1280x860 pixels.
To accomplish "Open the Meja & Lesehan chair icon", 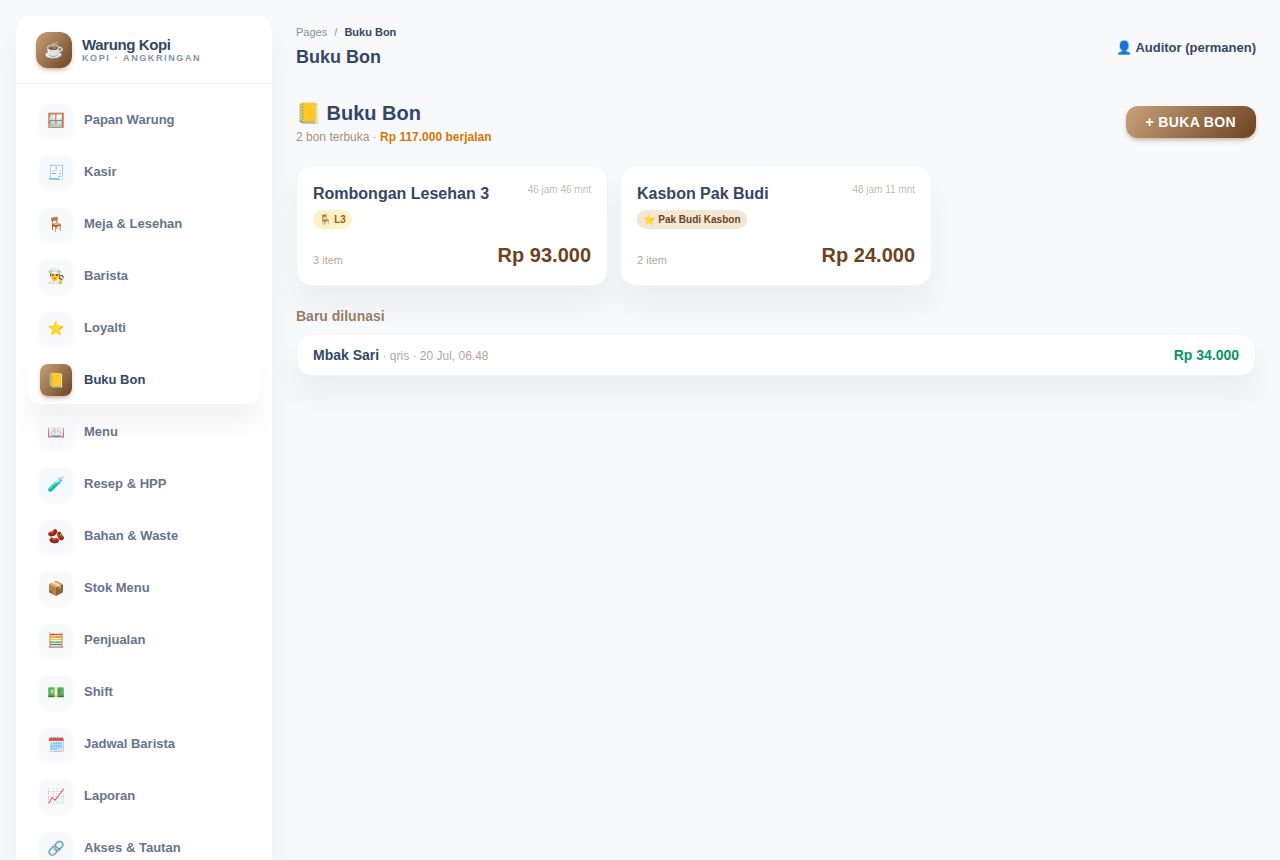I will (56, 224).
